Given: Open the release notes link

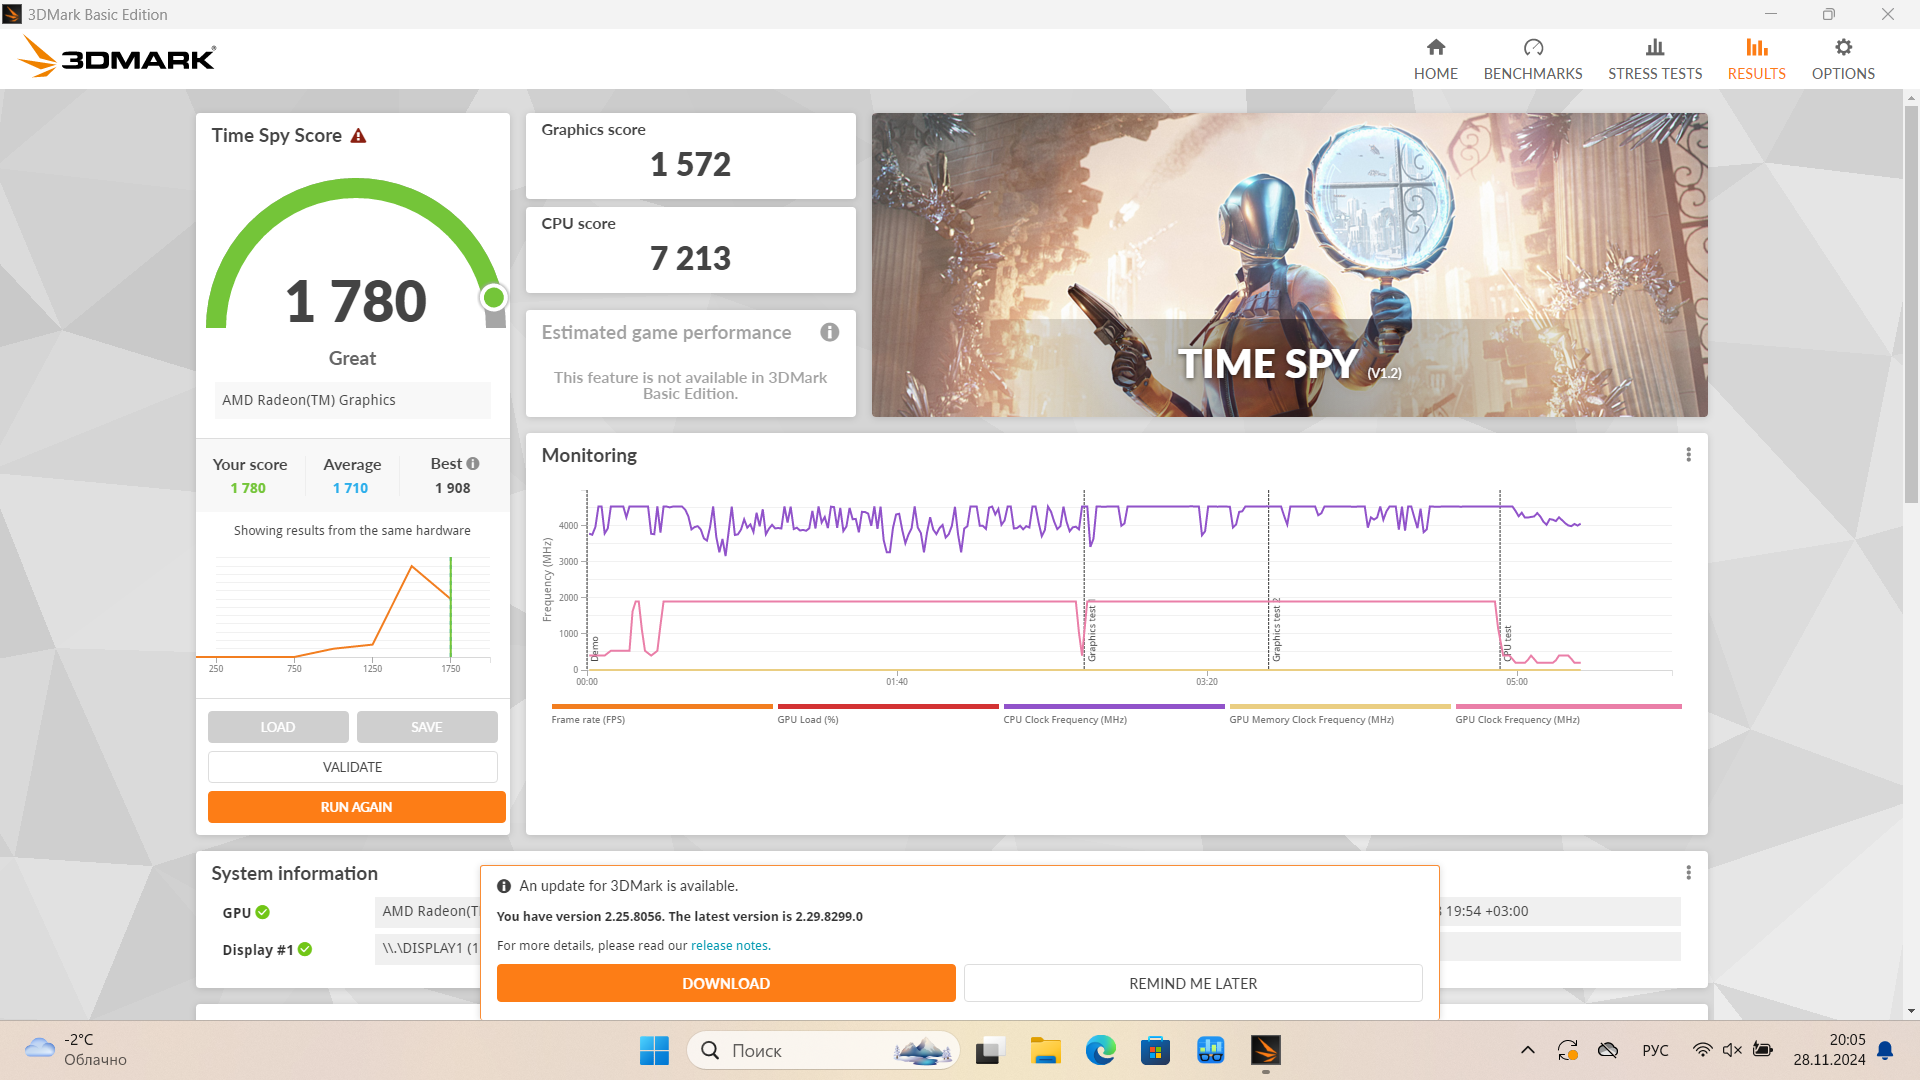Looking at the screenshot, I should [x=729, y=946].
